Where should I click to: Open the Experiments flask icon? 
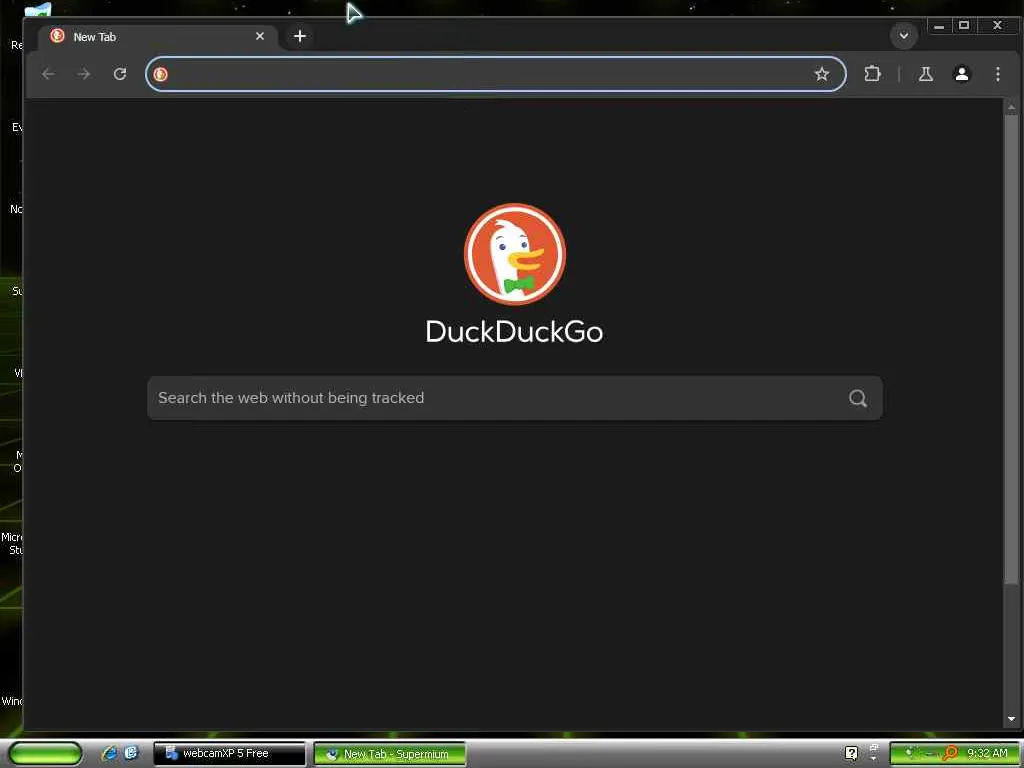[x=925, y=74]
